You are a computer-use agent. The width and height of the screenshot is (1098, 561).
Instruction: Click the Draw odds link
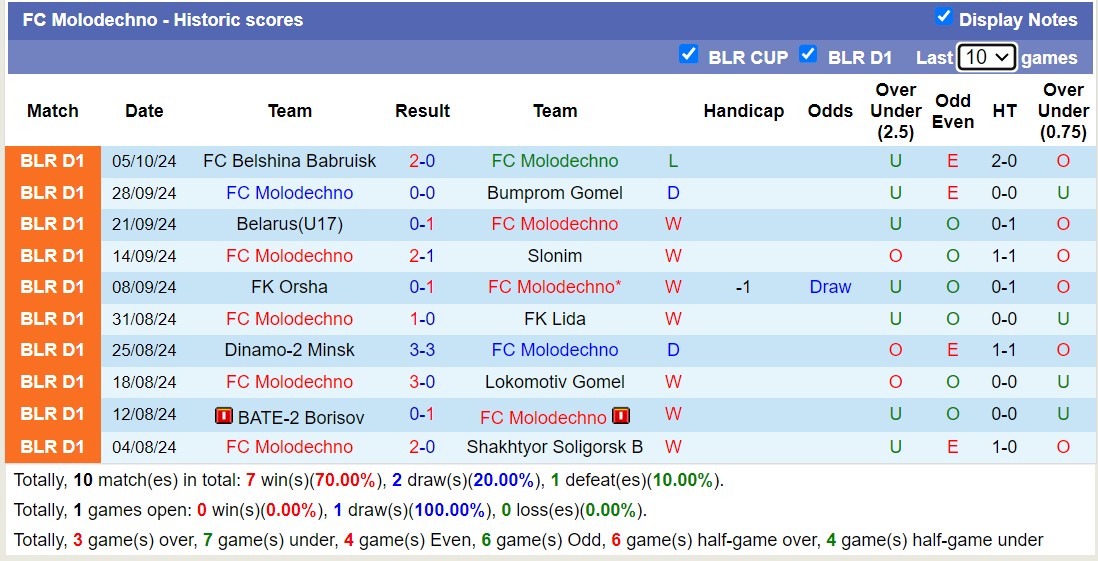tap(830, 287)
